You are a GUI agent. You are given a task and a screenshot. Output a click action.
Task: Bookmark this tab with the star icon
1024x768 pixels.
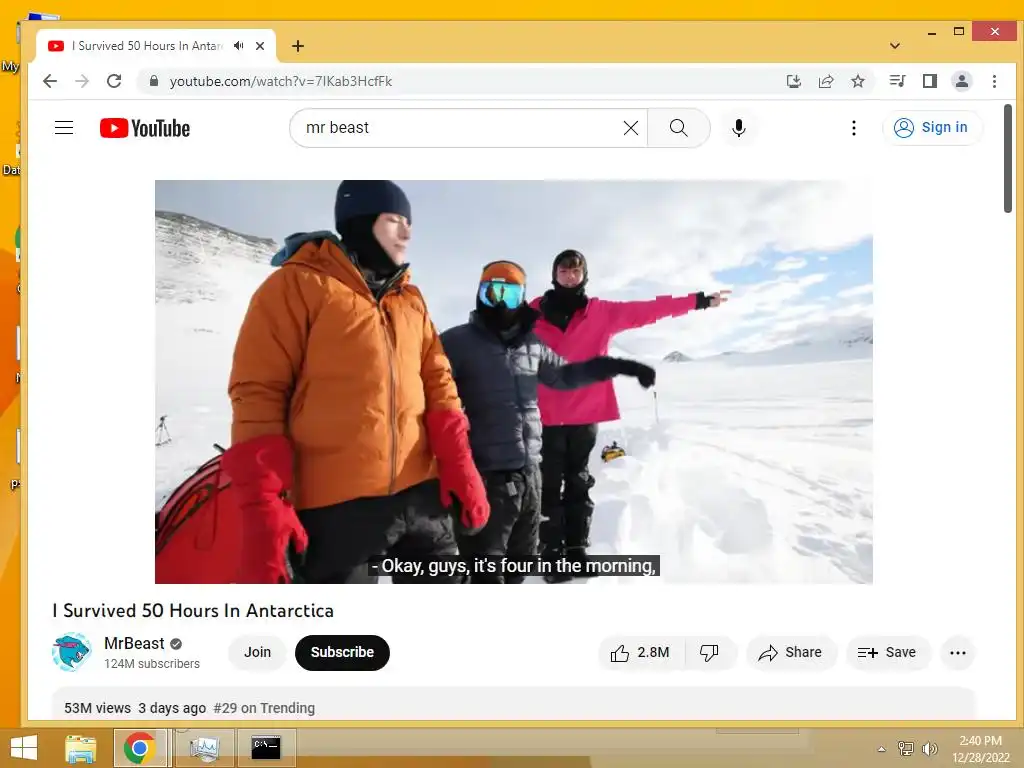[858, 81]
